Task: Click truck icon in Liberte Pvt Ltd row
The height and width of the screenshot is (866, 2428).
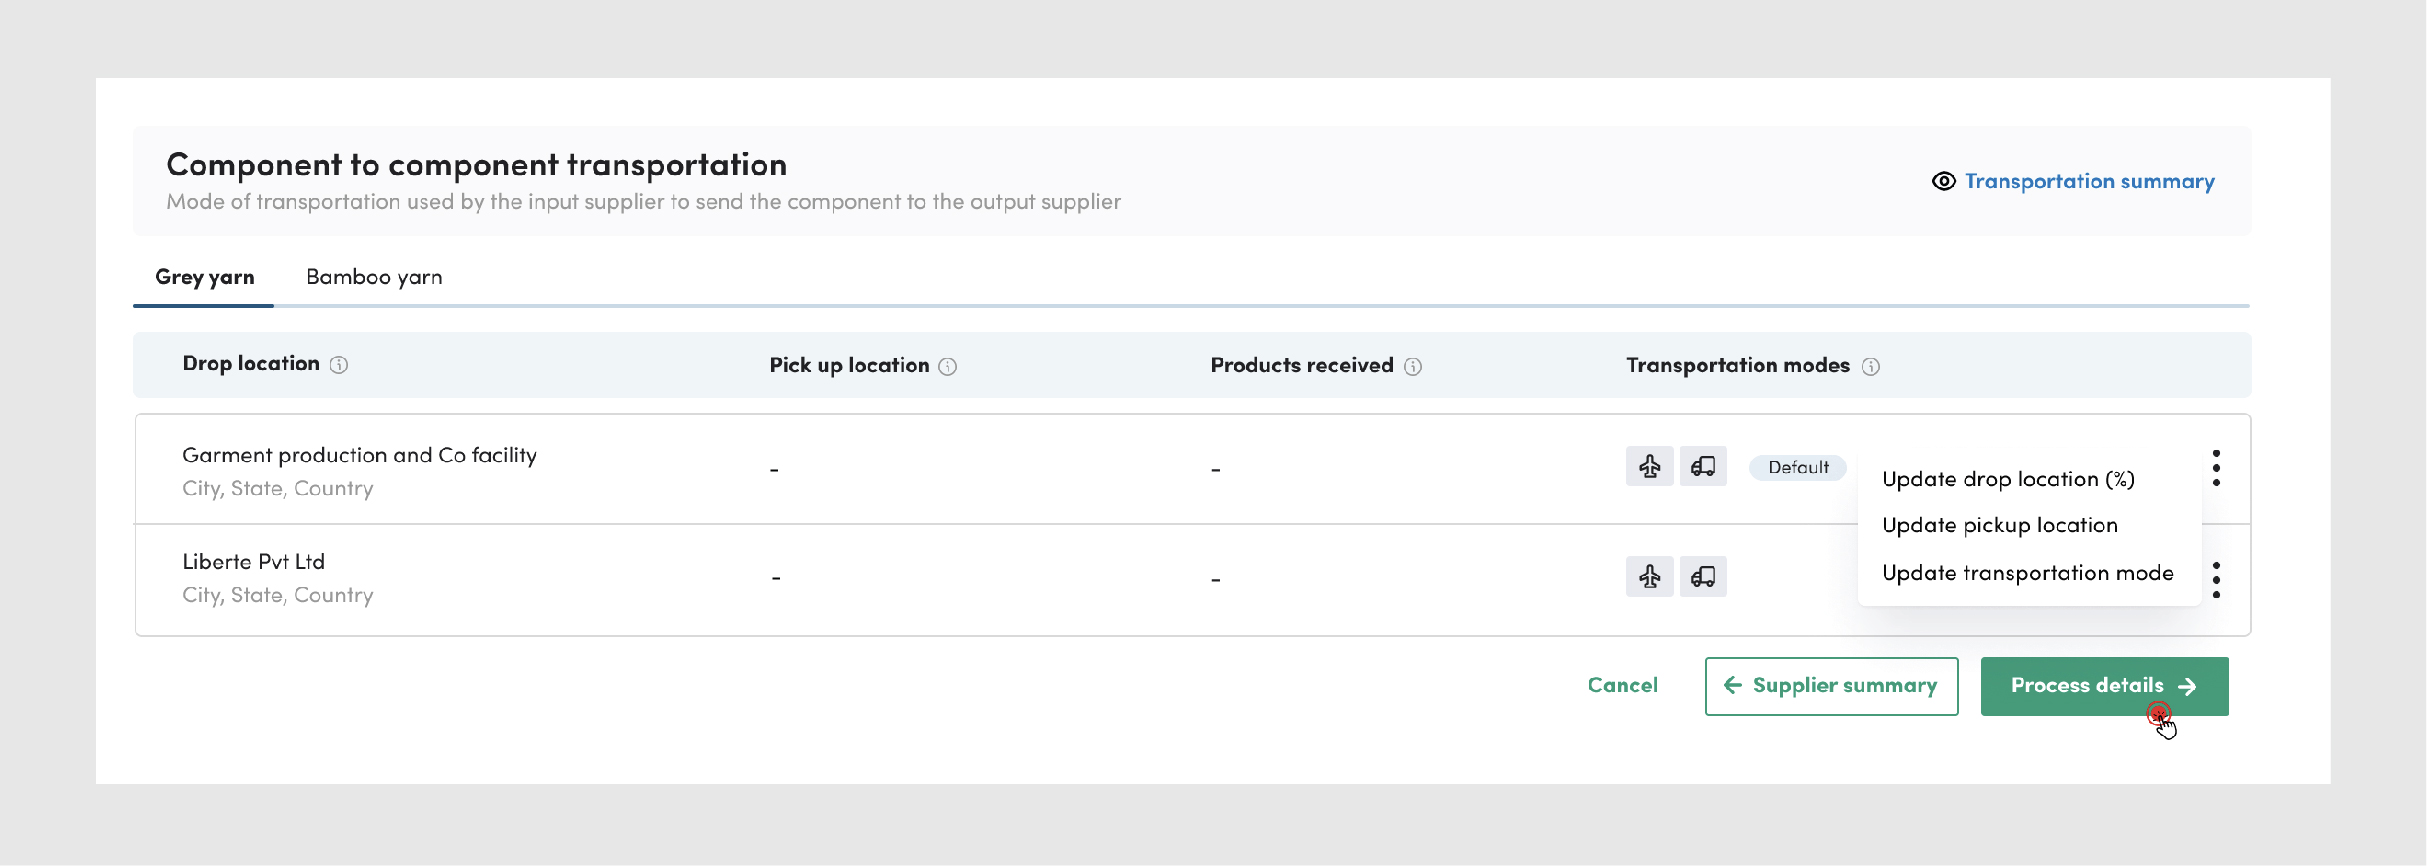Action: (1703, 576)
